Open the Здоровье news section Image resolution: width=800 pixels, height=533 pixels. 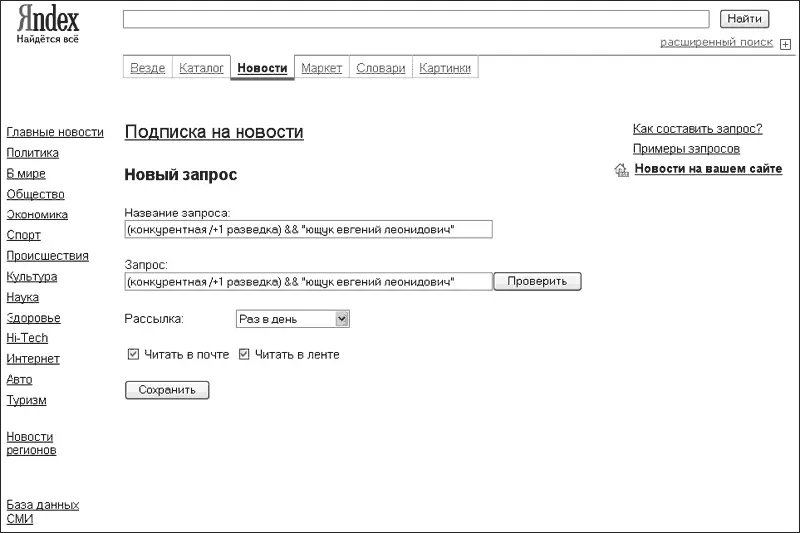pos(33,318)
